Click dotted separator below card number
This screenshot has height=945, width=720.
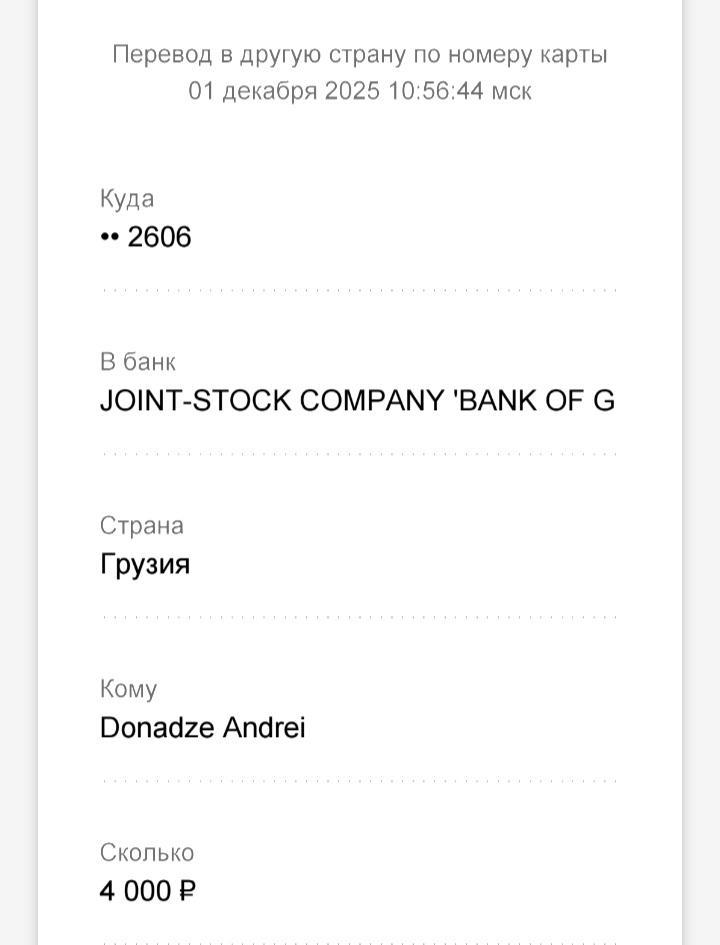pos(359,290)
